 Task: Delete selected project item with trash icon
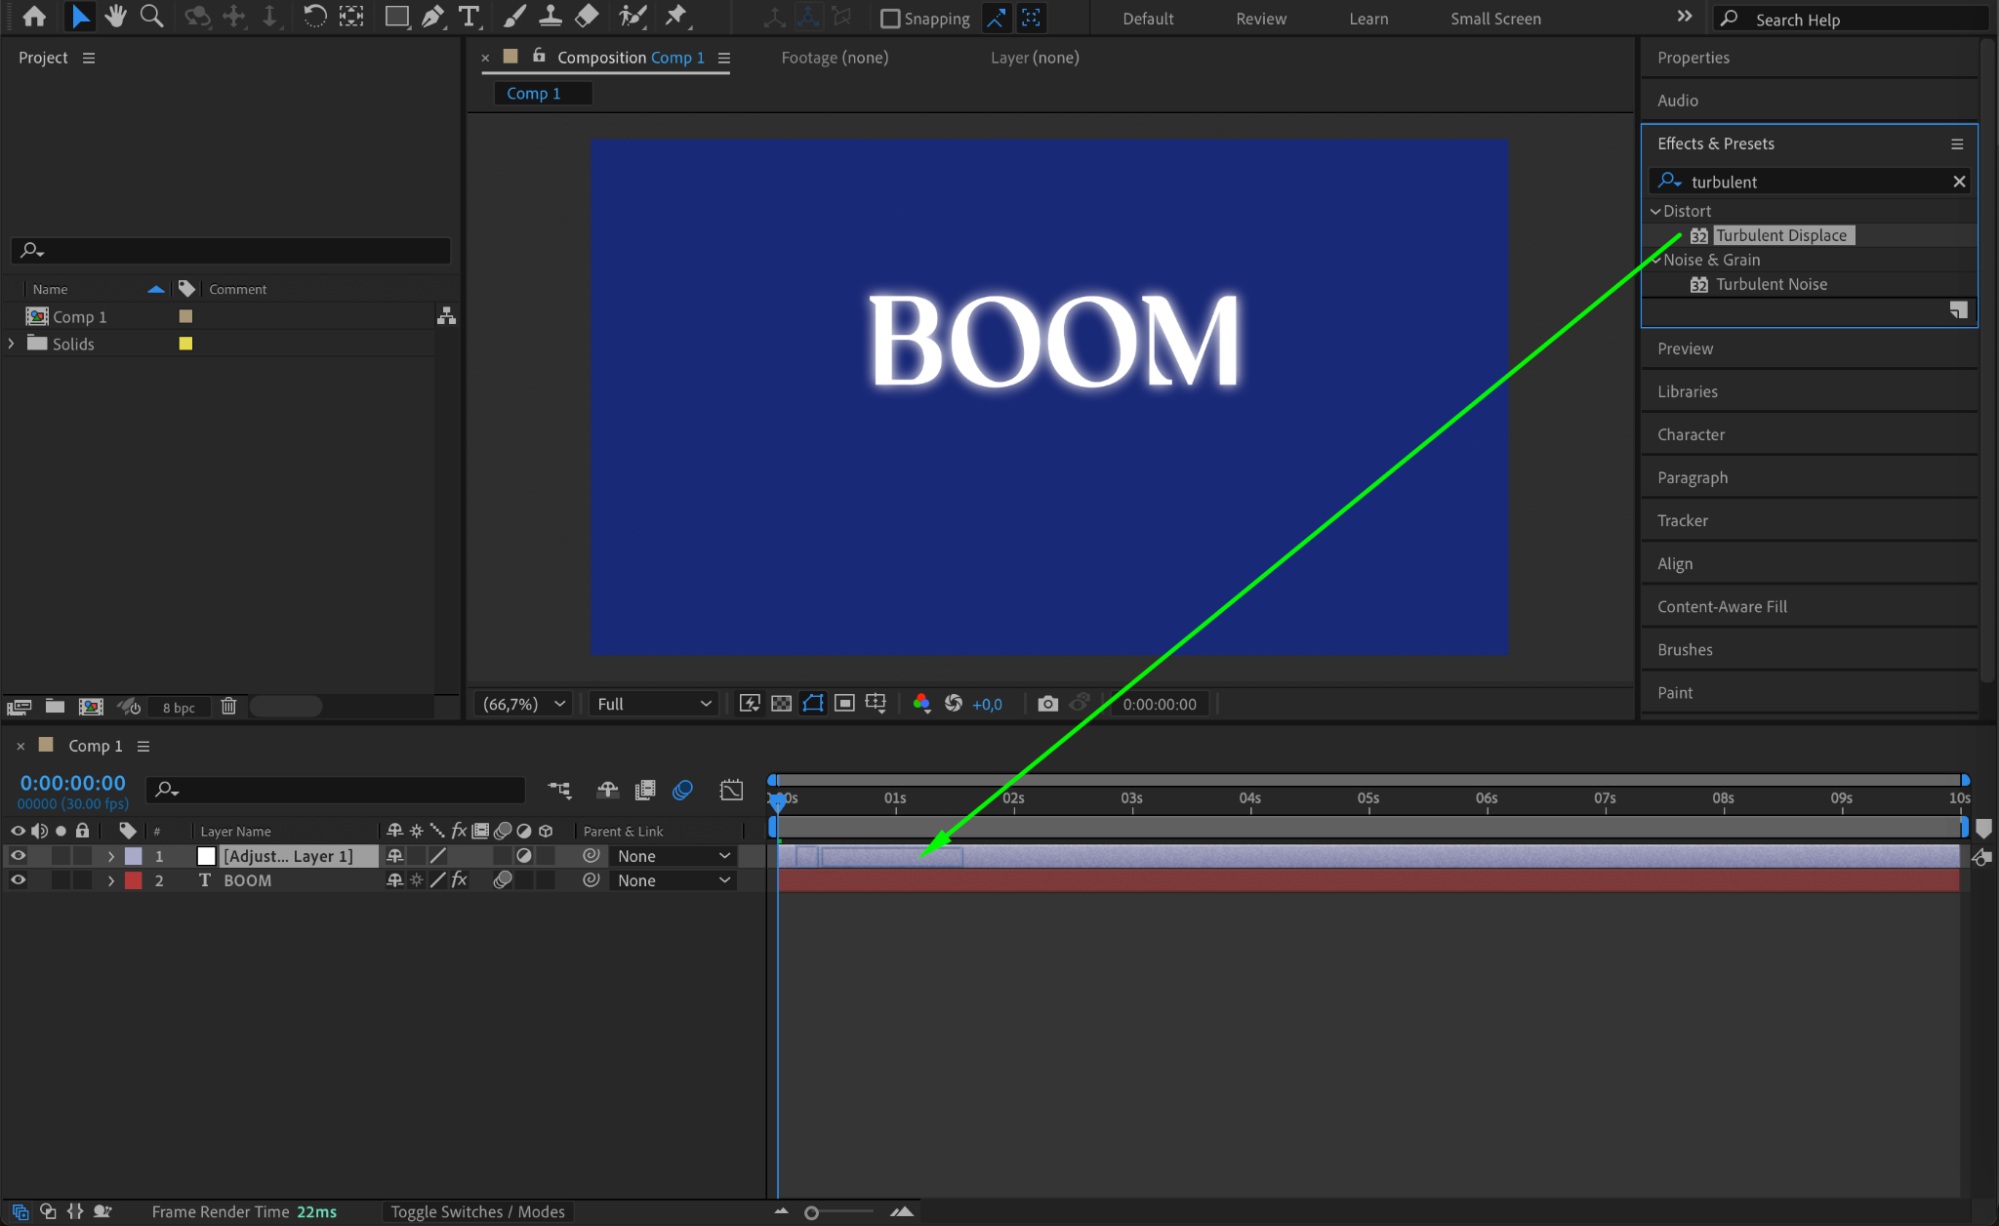pos(228,706)
